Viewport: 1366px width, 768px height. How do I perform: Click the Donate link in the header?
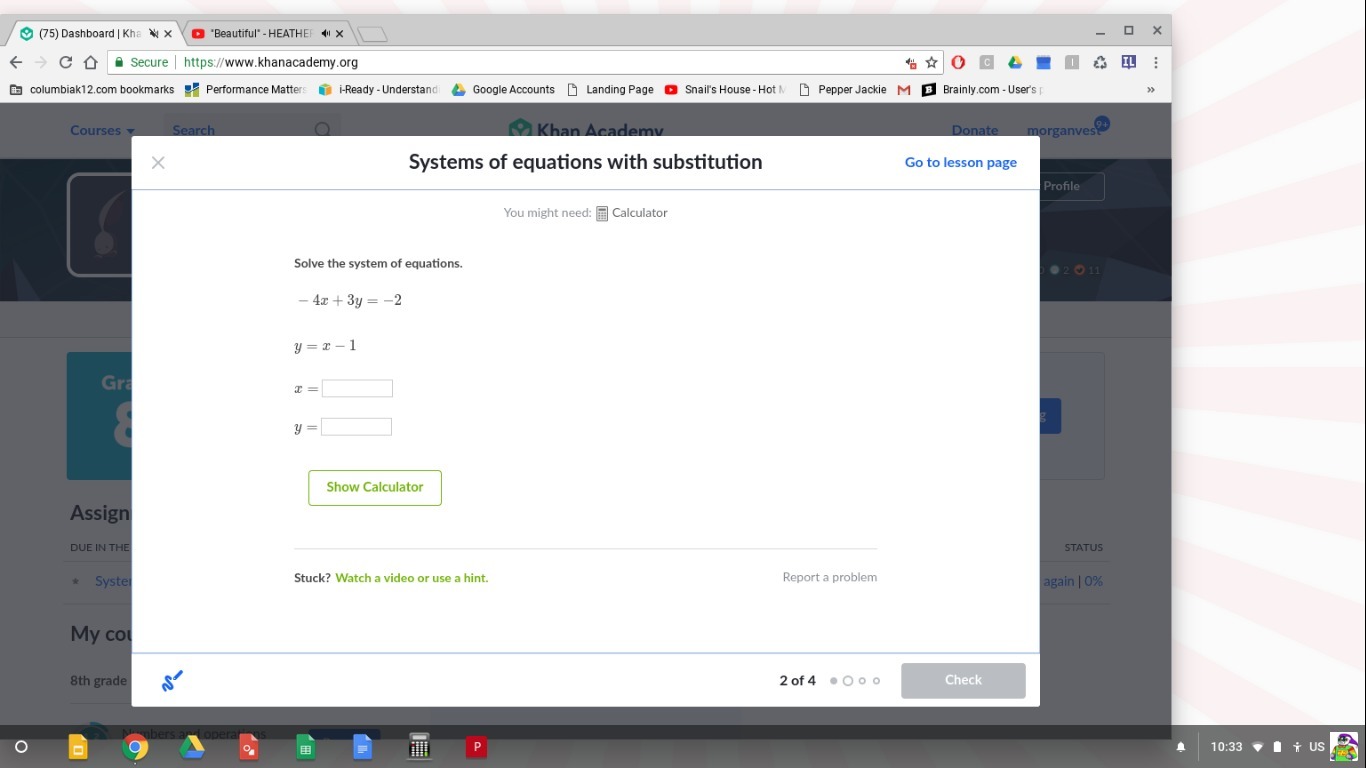(x=975, y=130)
